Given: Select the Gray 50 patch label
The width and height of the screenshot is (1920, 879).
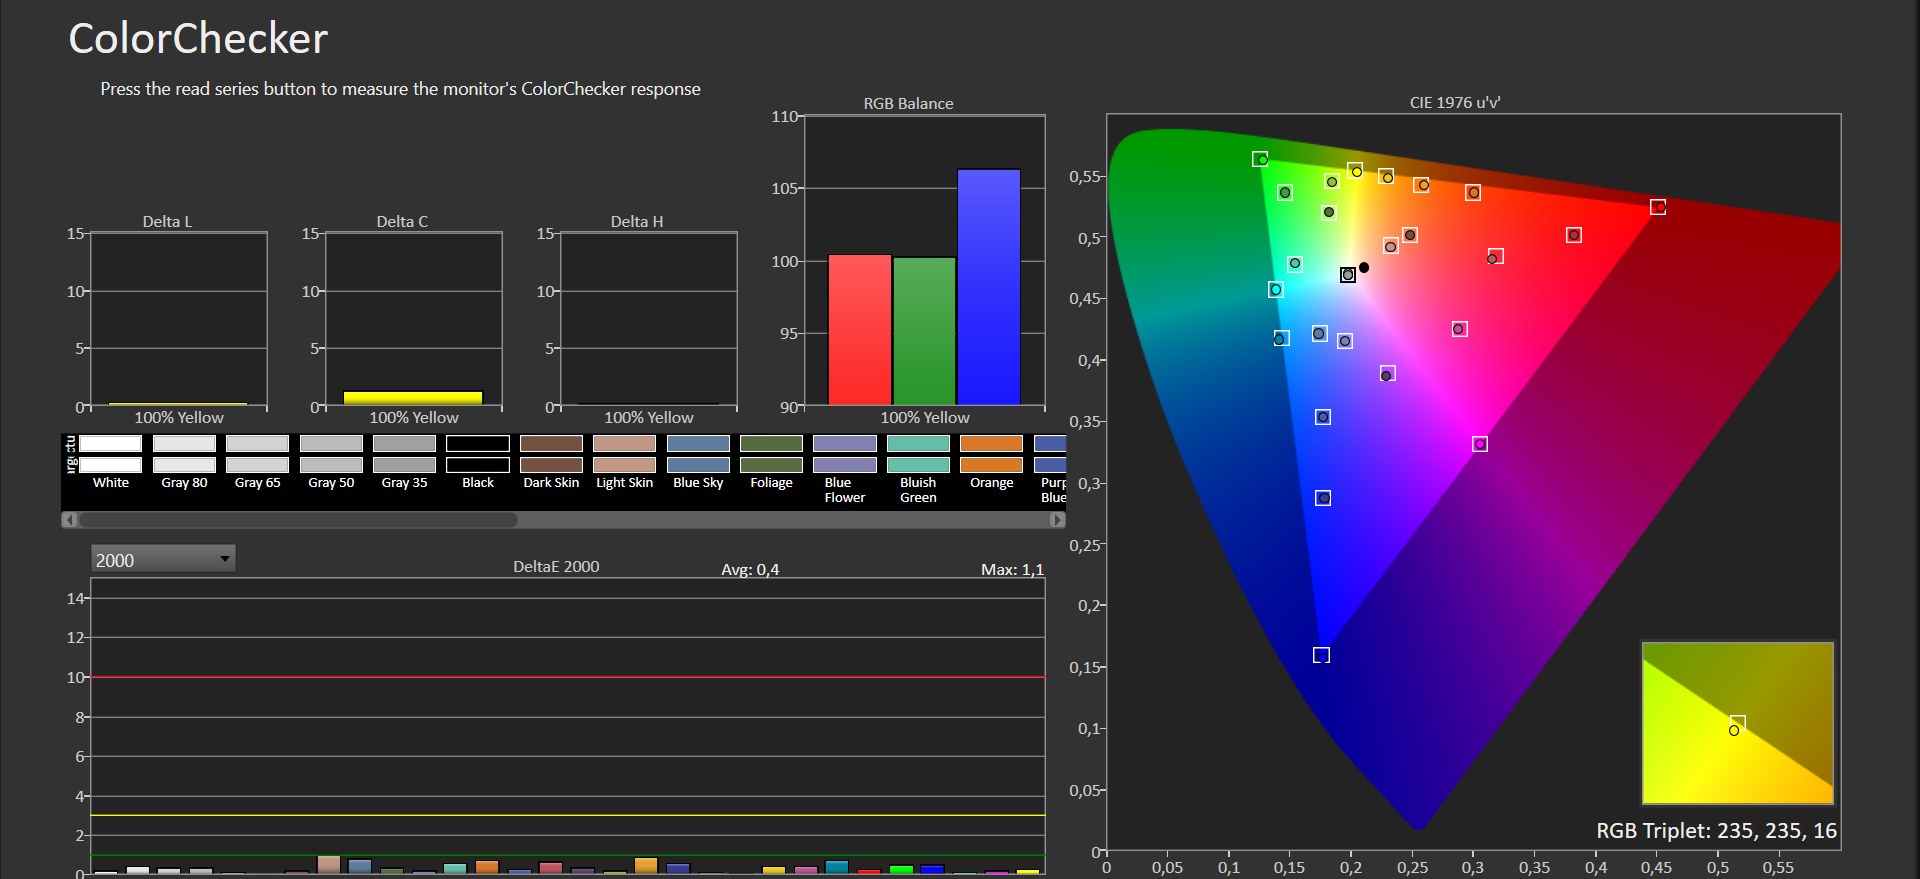Looking at the screenshot, I should click(331, 483).
